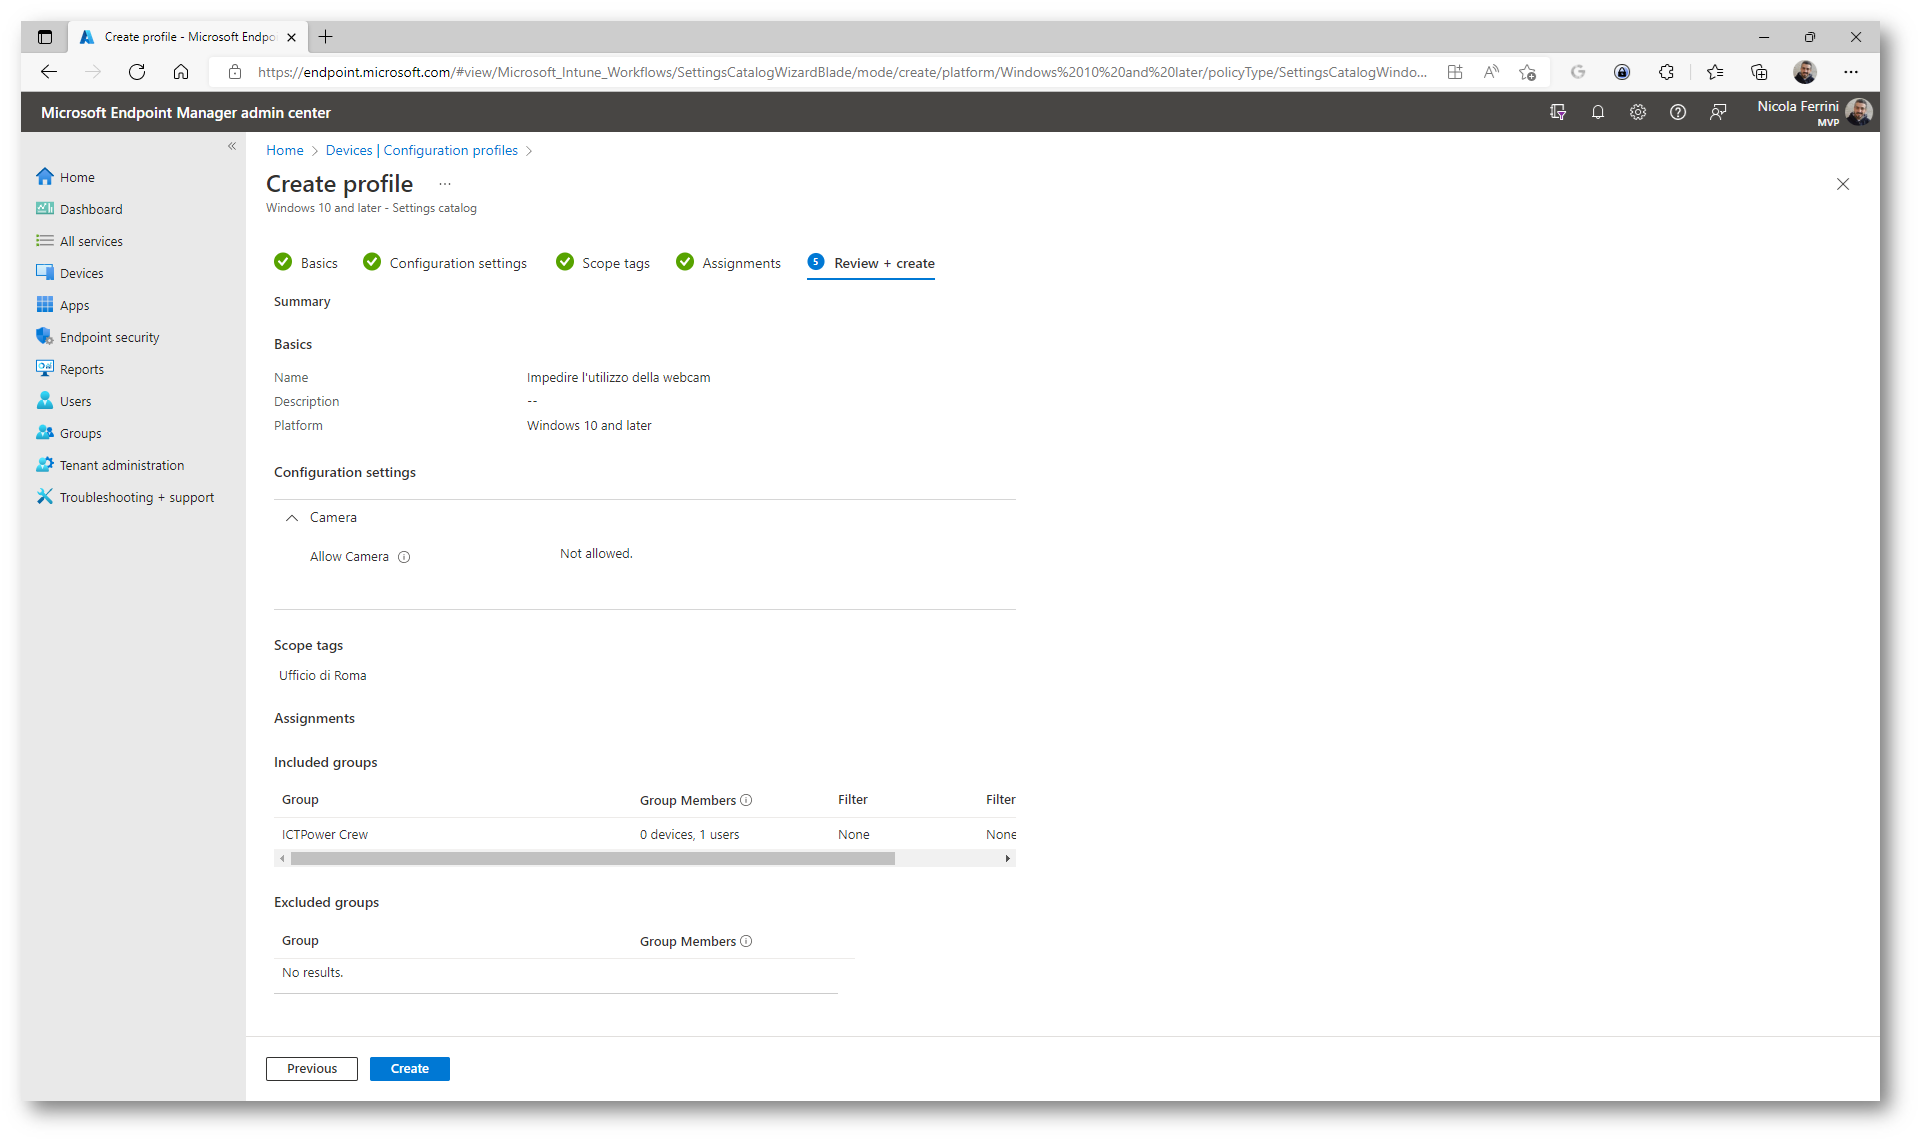Refresh the browser page

point(137,72)
